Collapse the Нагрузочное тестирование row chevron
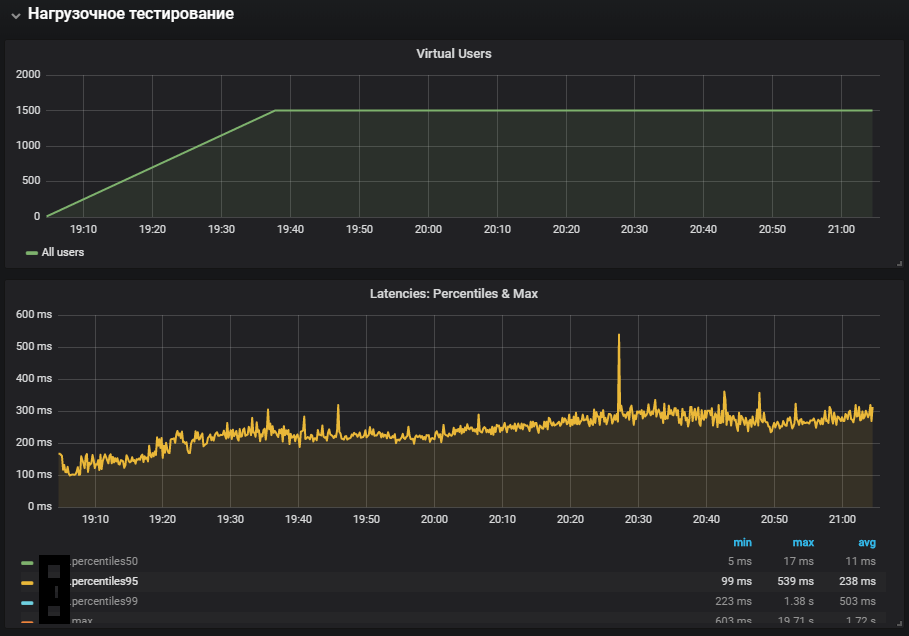 (x=16, y=16)
